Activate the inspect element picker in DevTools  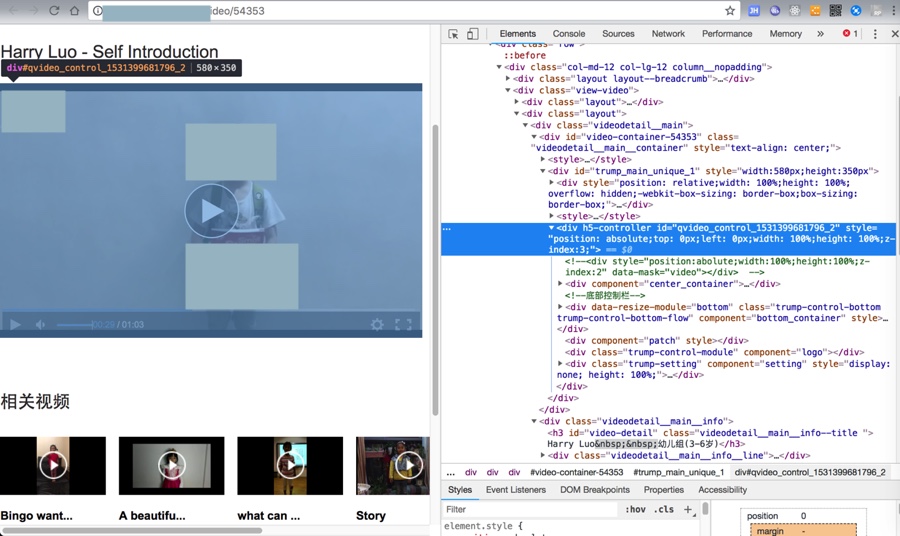click(453, 34)
